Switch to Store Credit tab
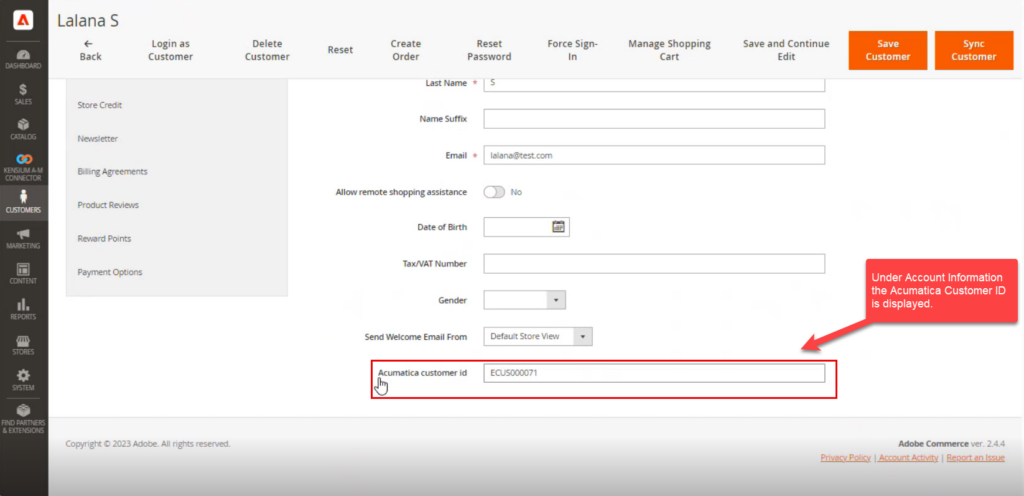 coord(100,105)
